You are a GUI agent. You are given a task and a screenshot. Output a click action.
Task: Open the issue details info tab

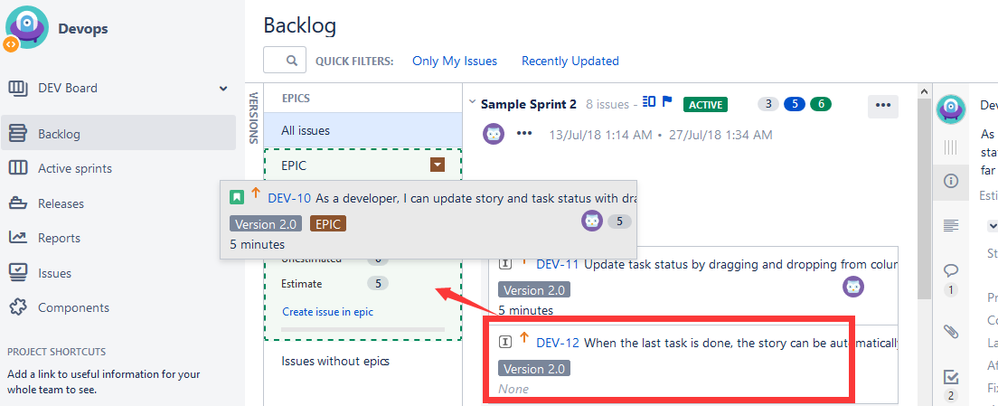(x=951, y=181)
